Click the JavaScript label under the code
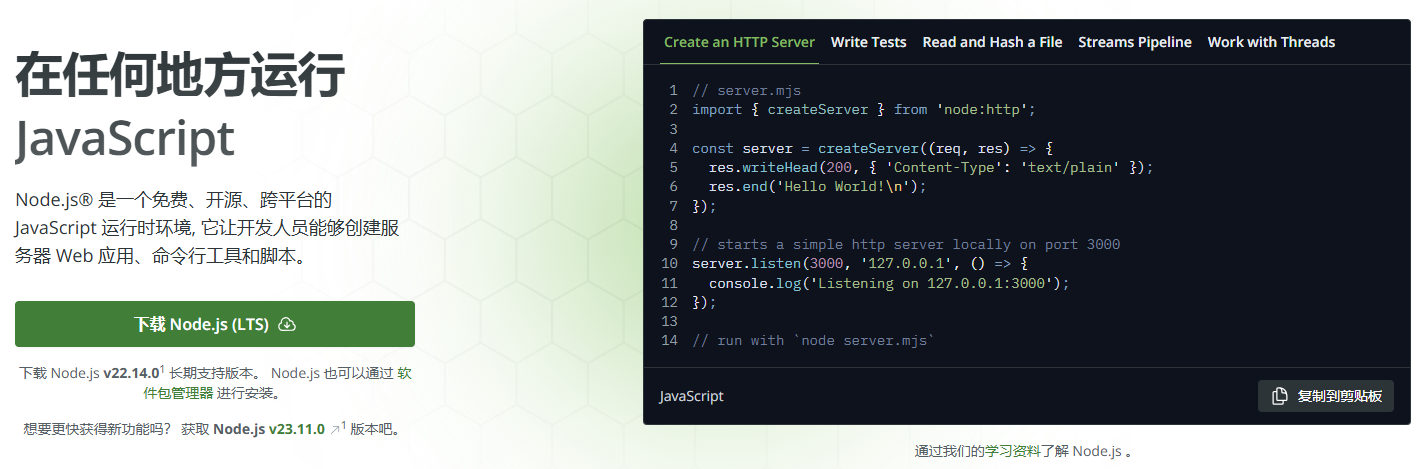This screenshot has width=1417, height=469. 691,396
